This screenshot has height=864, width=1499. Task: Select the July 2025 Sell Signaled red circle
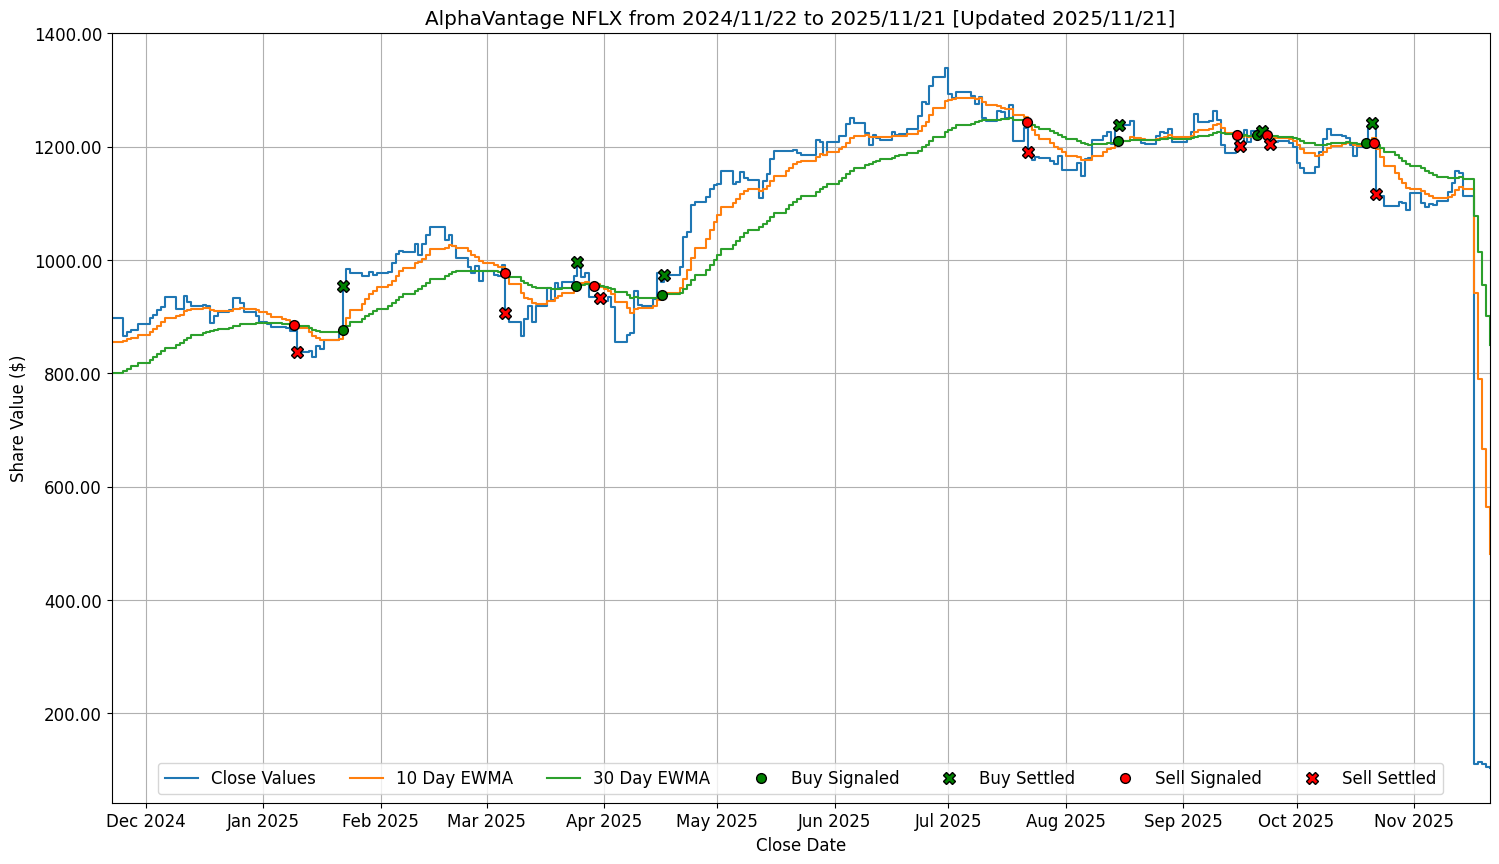[x=1027, y=122]
